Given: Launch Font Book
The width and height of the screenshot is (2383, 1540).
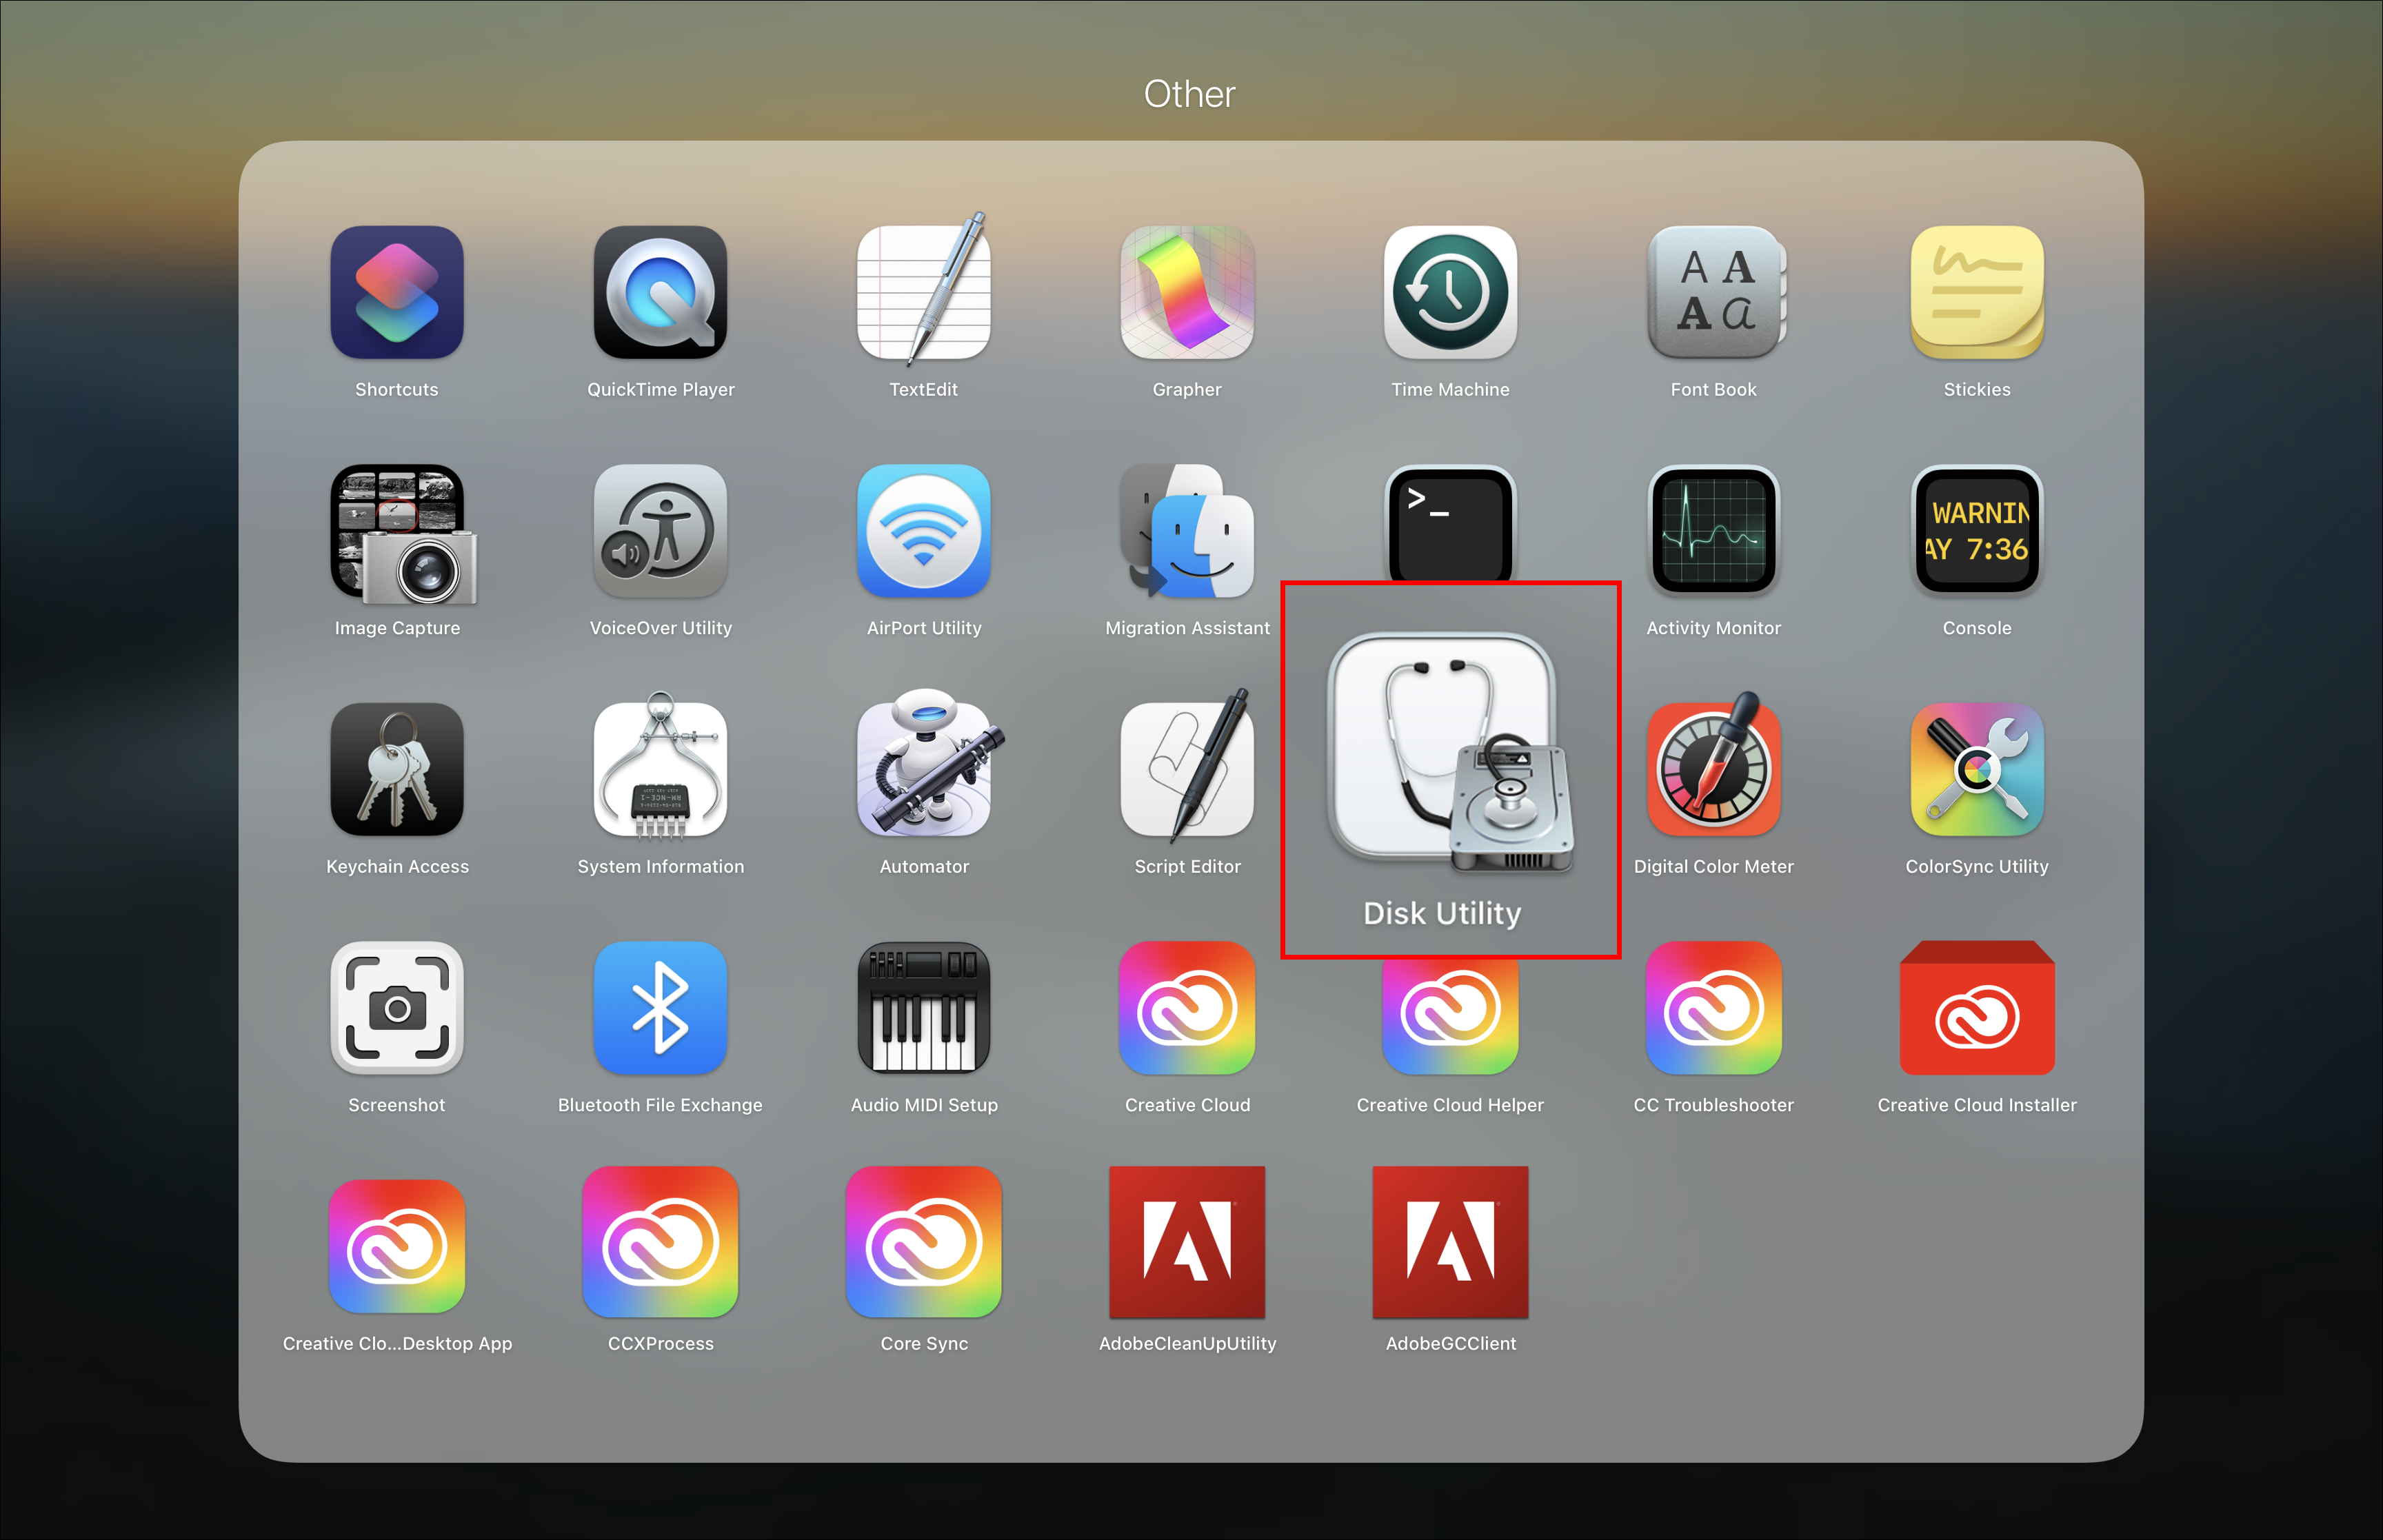Looking at the screenshot, I should tap(1713, 292).
